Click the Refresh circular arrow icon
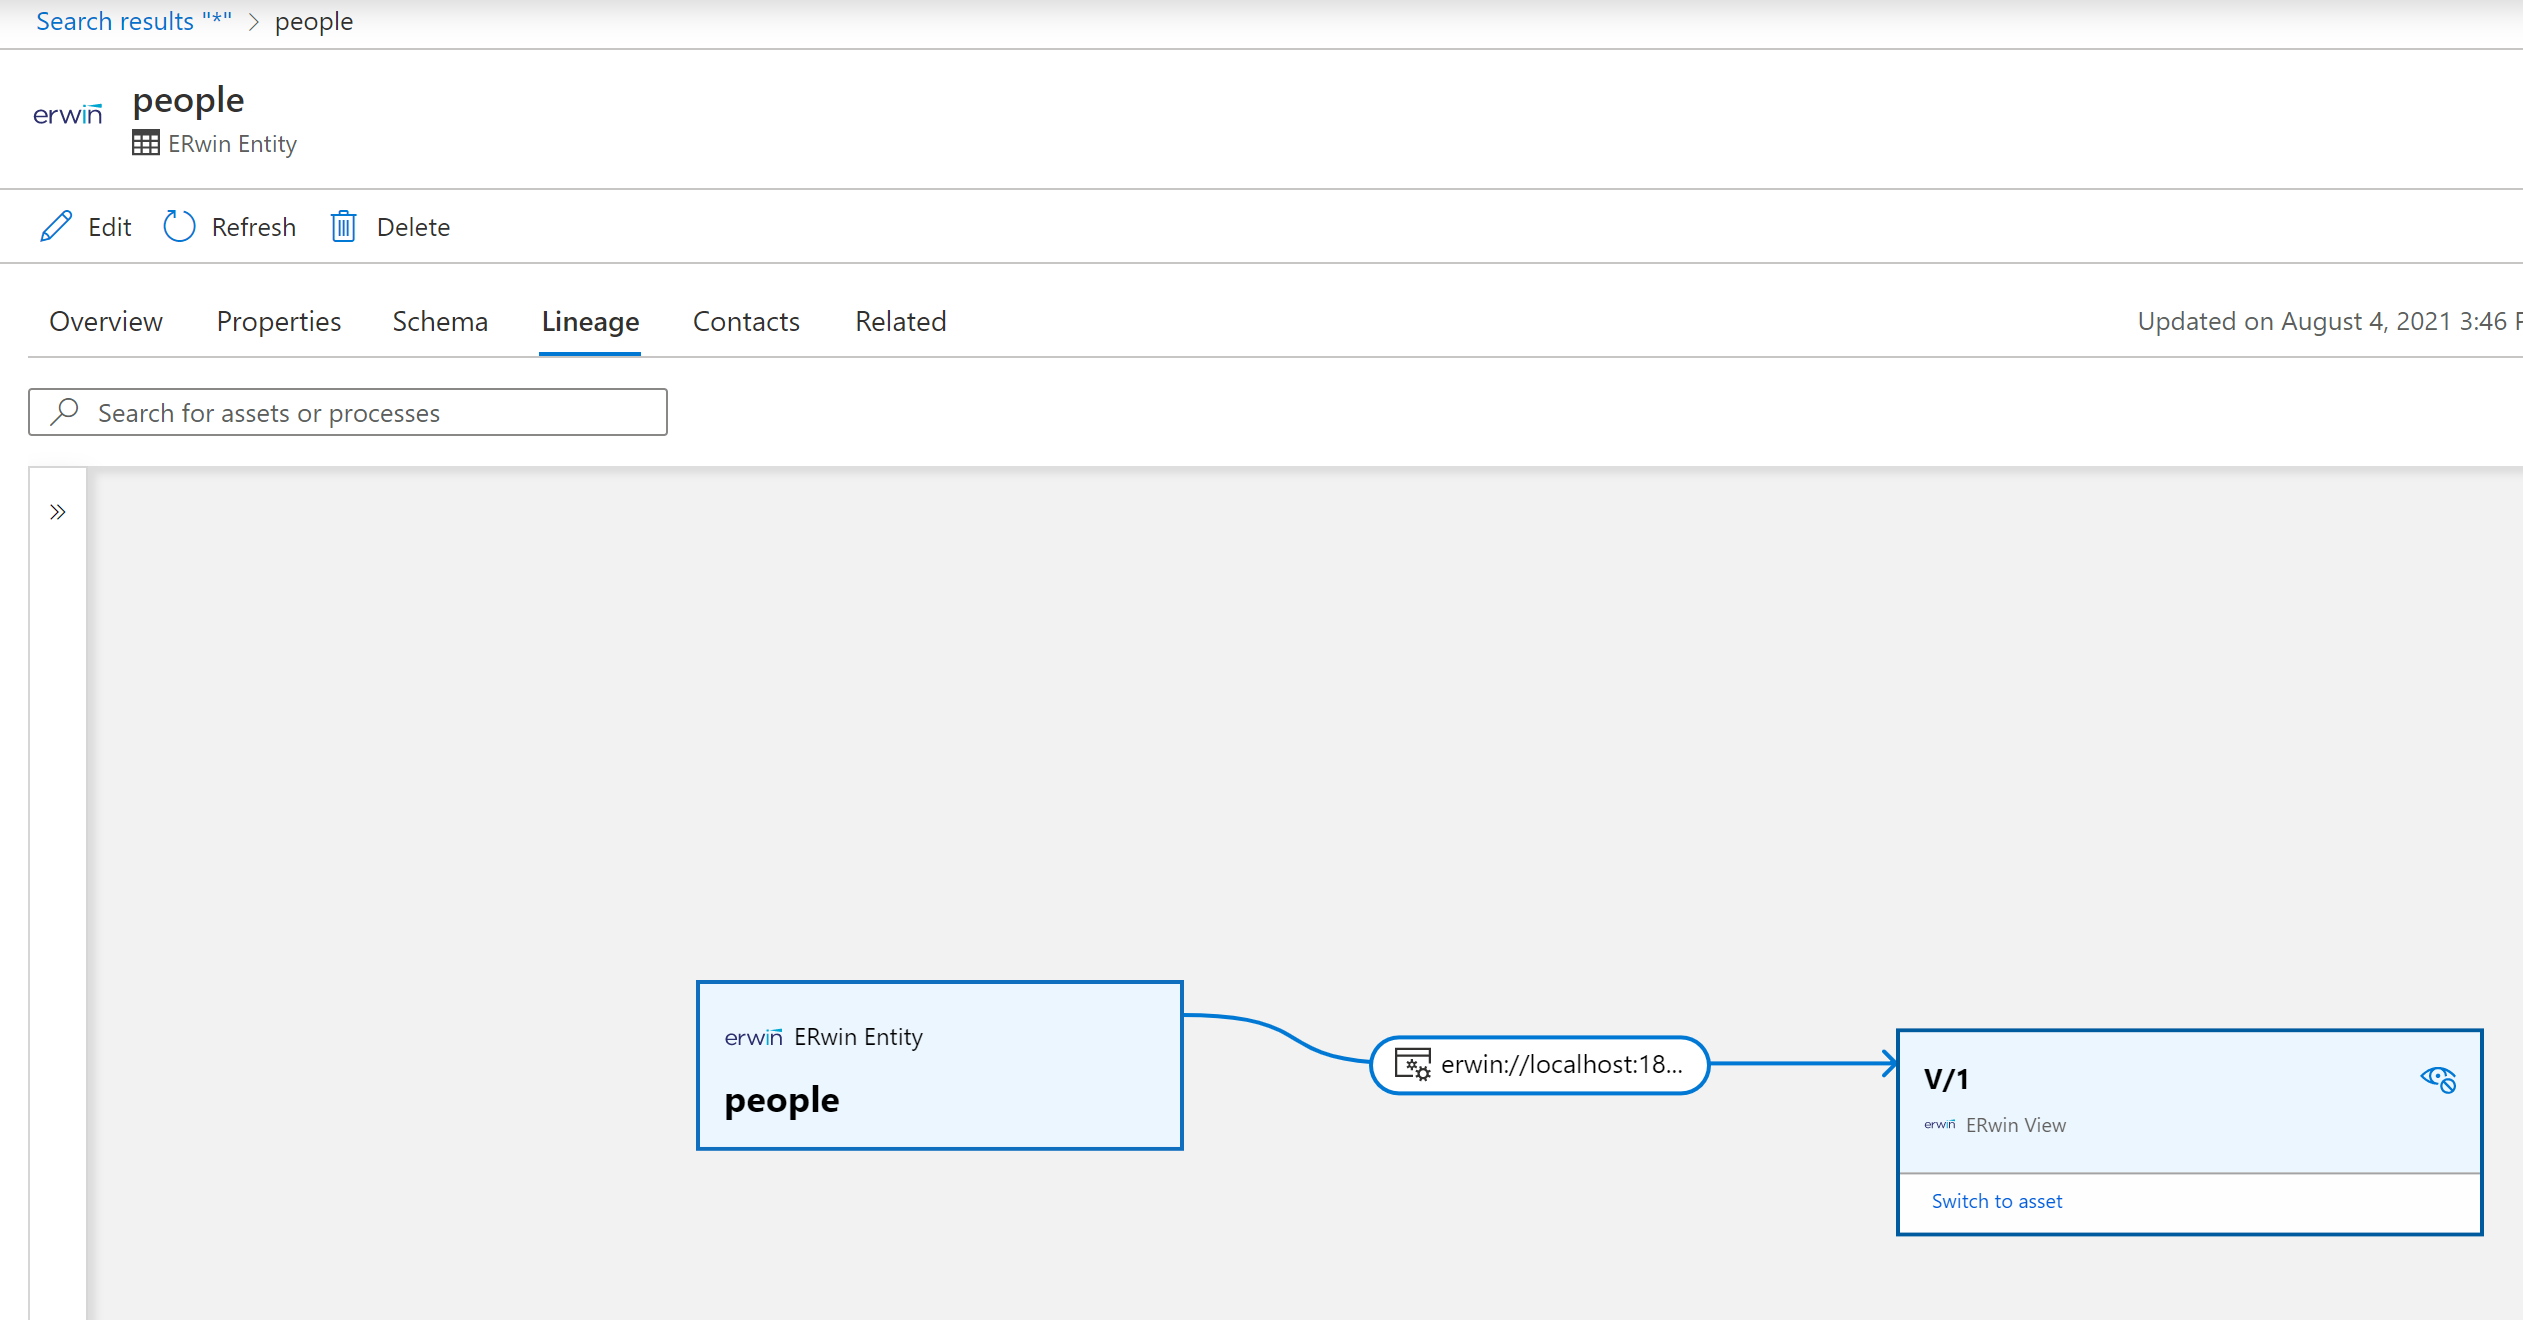This screenshot has height=1320, width=2523. [177, 225]
